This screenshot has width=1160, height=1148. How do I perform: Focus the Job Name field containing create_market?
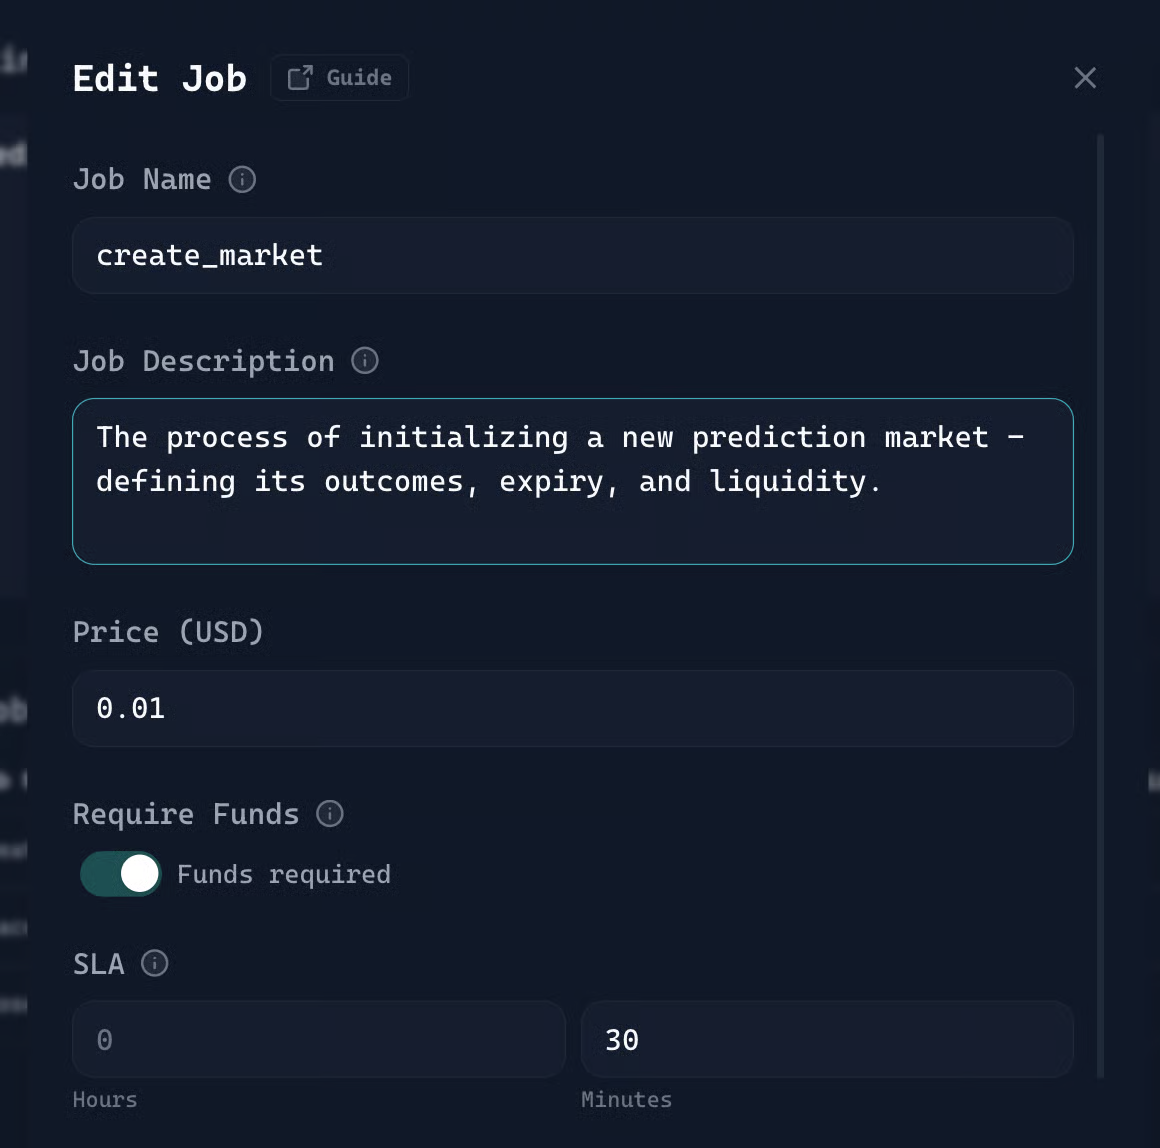coord(572,256)
